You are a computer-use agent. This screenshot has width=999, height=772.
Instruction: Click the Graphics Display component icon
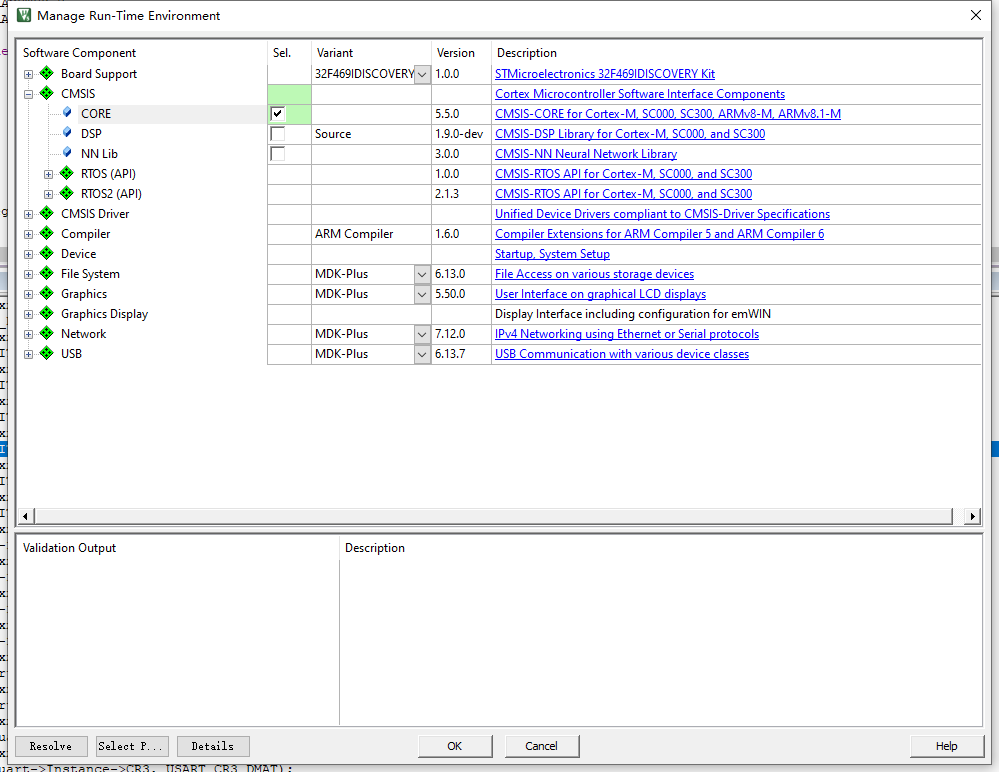coord(46,313)
